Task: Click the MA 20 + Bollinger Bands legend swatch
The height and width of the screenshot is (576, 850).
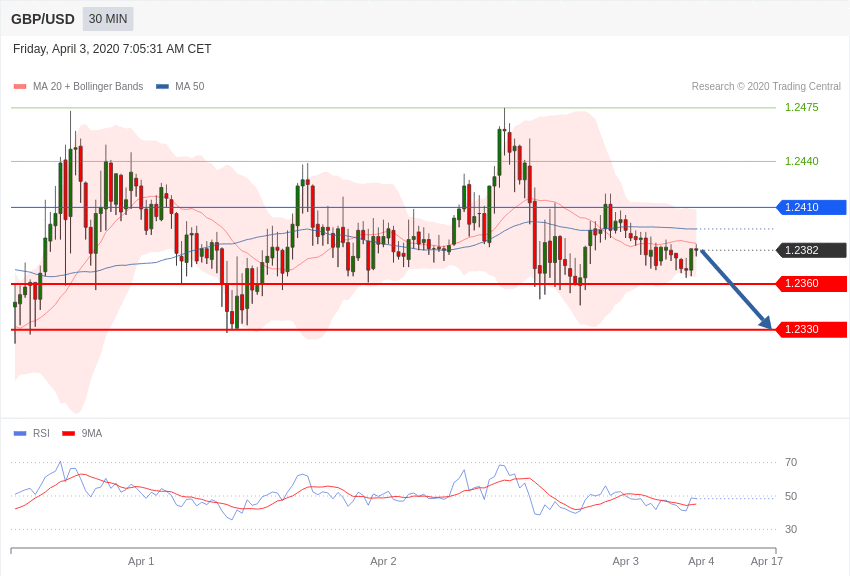Action: coord(20,87)
